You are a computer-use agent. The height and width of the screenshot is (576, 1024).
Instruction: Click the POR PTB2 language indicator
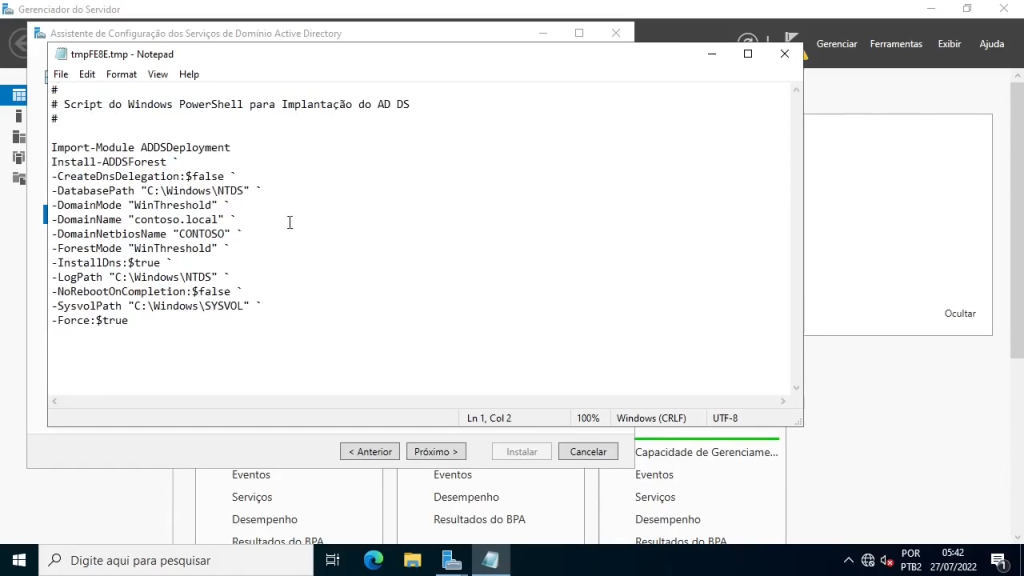tap(911, 560)
